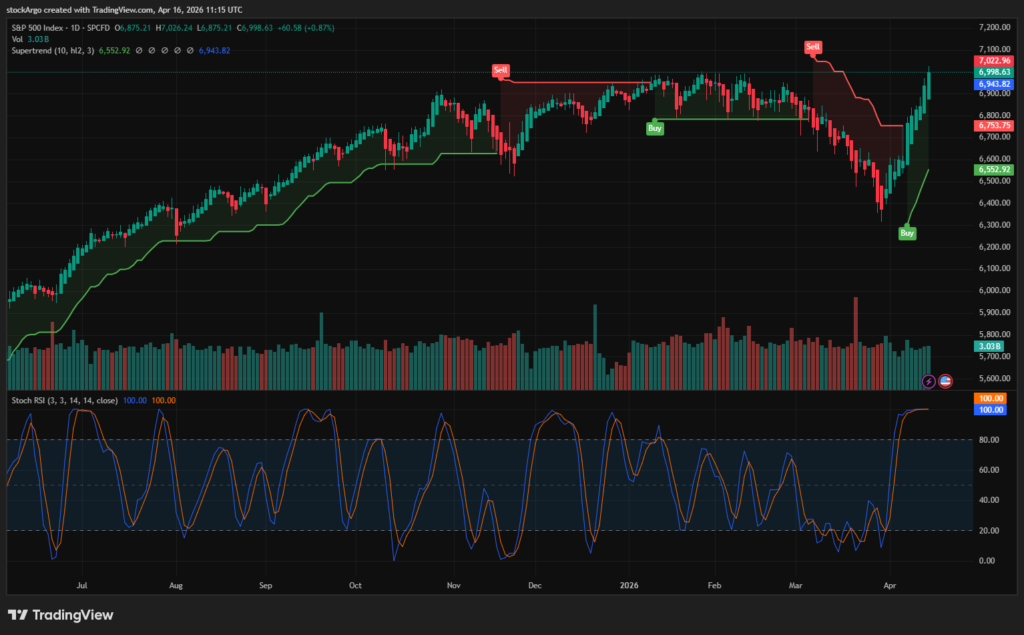Click the 2026 label on time axis

629,584
